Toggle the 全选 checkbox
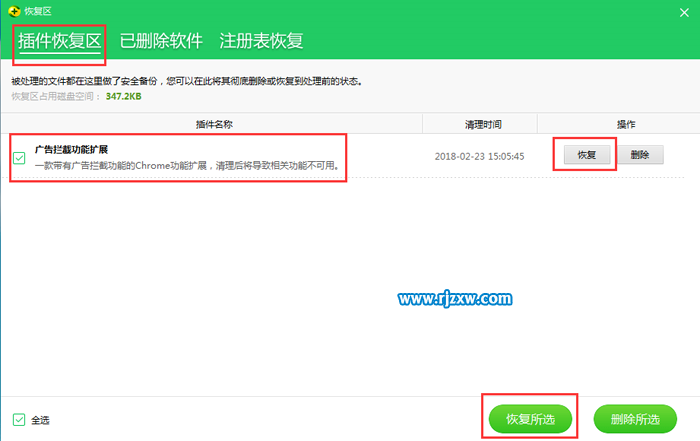Image resolution: width=700 pixels, height=441 pixels. point(19,420)
